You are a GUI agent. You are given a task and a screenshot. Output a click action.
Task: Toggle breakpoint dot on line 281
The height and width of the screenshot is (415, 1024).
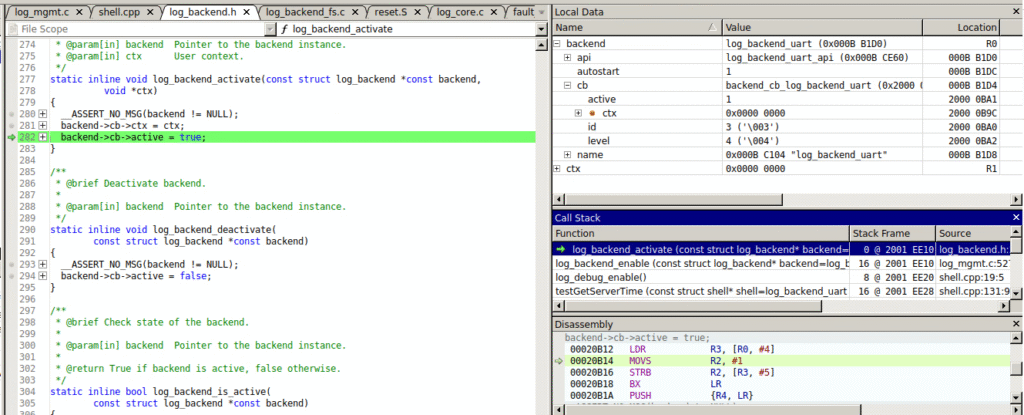coord(10,125)
